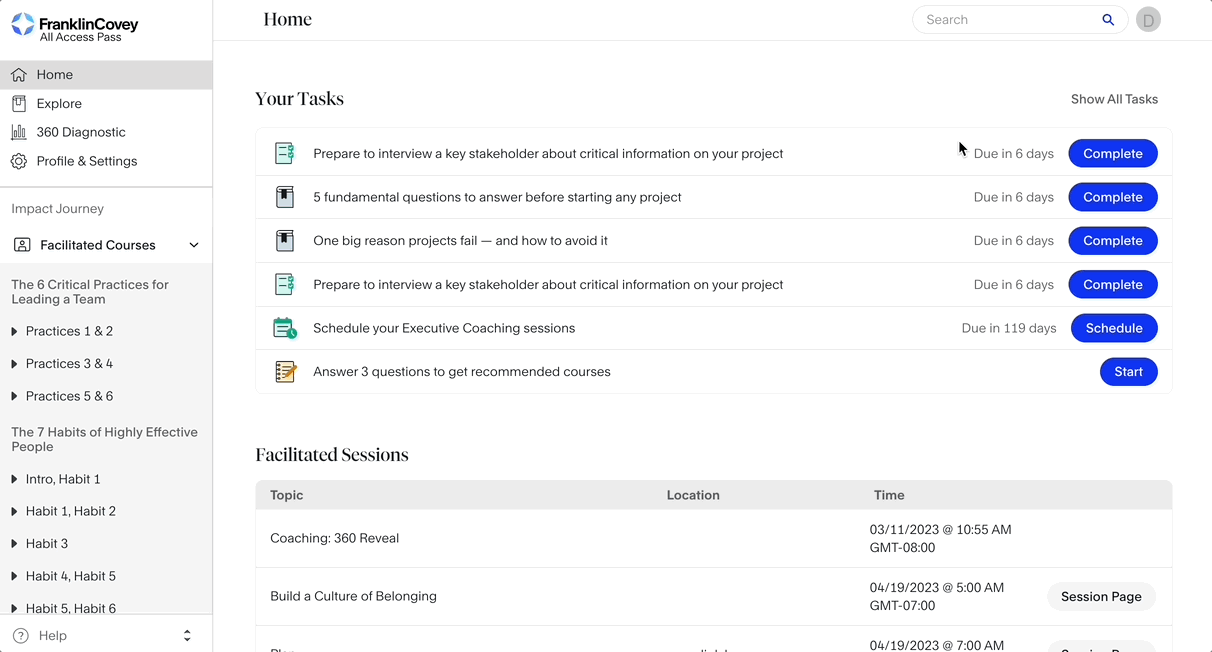Viewport: 1212px width, 652px height.
Task: Click the calendar icon for Executive Coaching task
Action: click(285, 328)
